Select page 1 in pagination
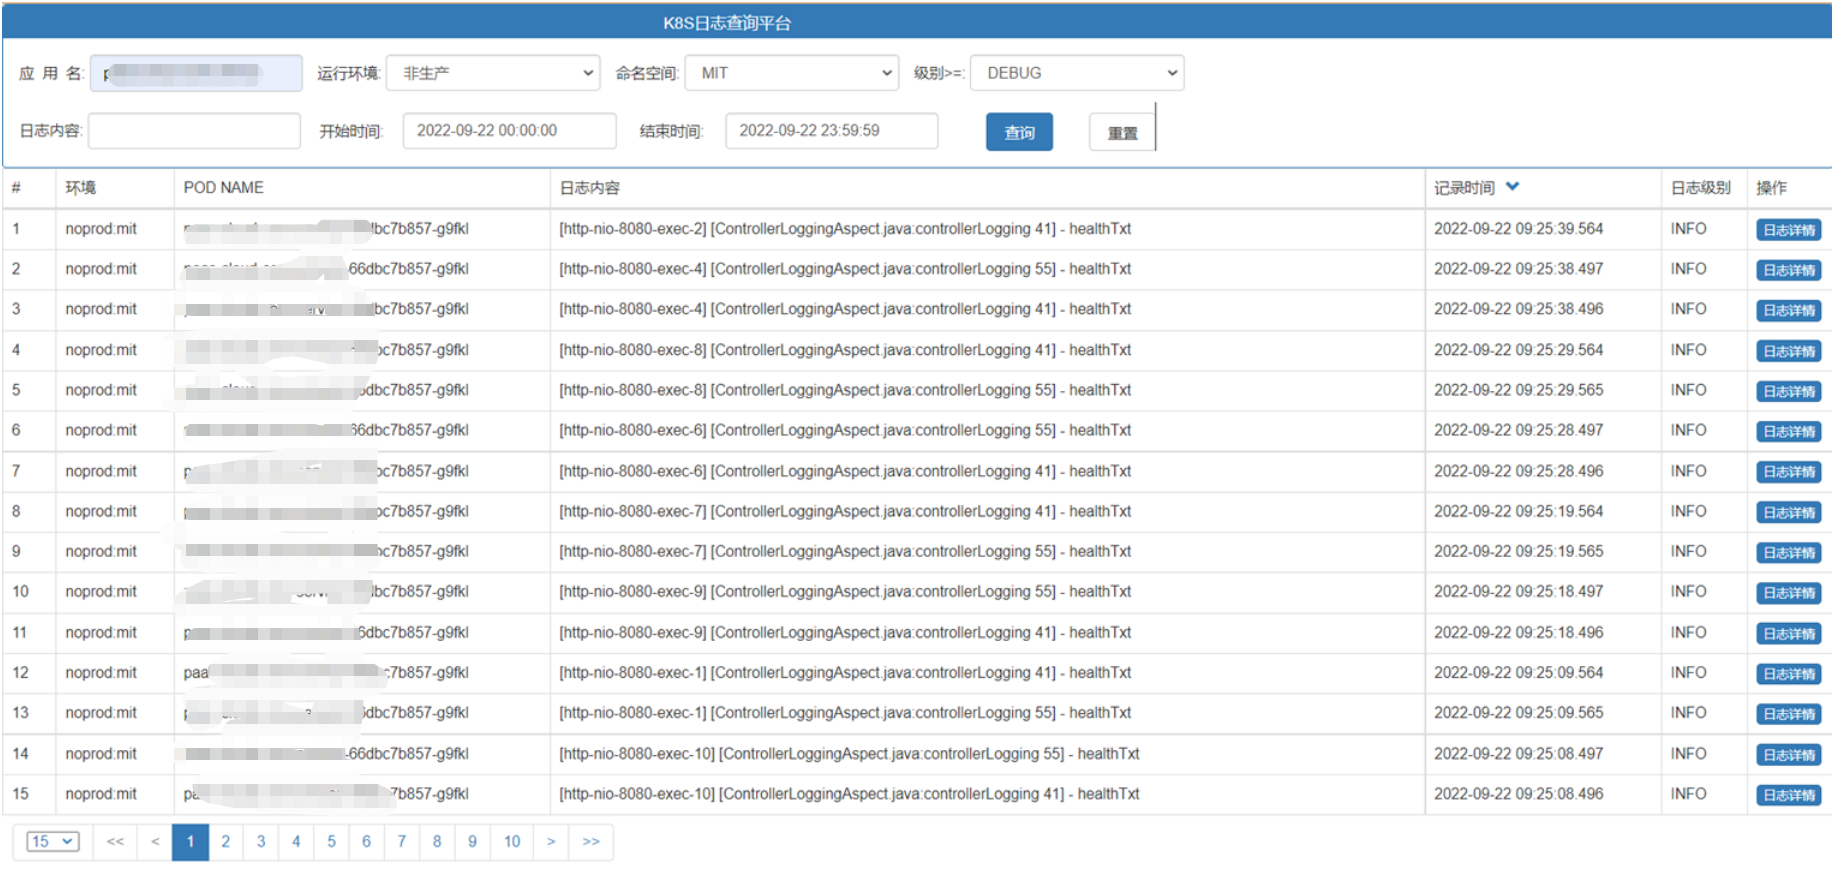This screenshot has width=1844, height=881. pyautogui.click(x=190, y=842)
